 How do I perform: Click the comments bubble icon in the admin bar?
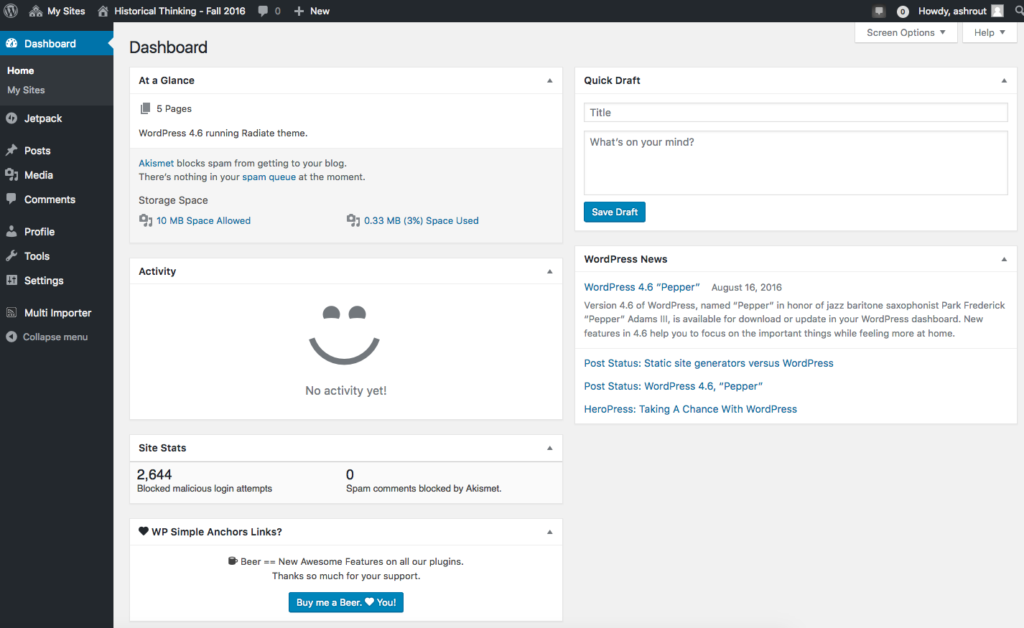point(263,11)
